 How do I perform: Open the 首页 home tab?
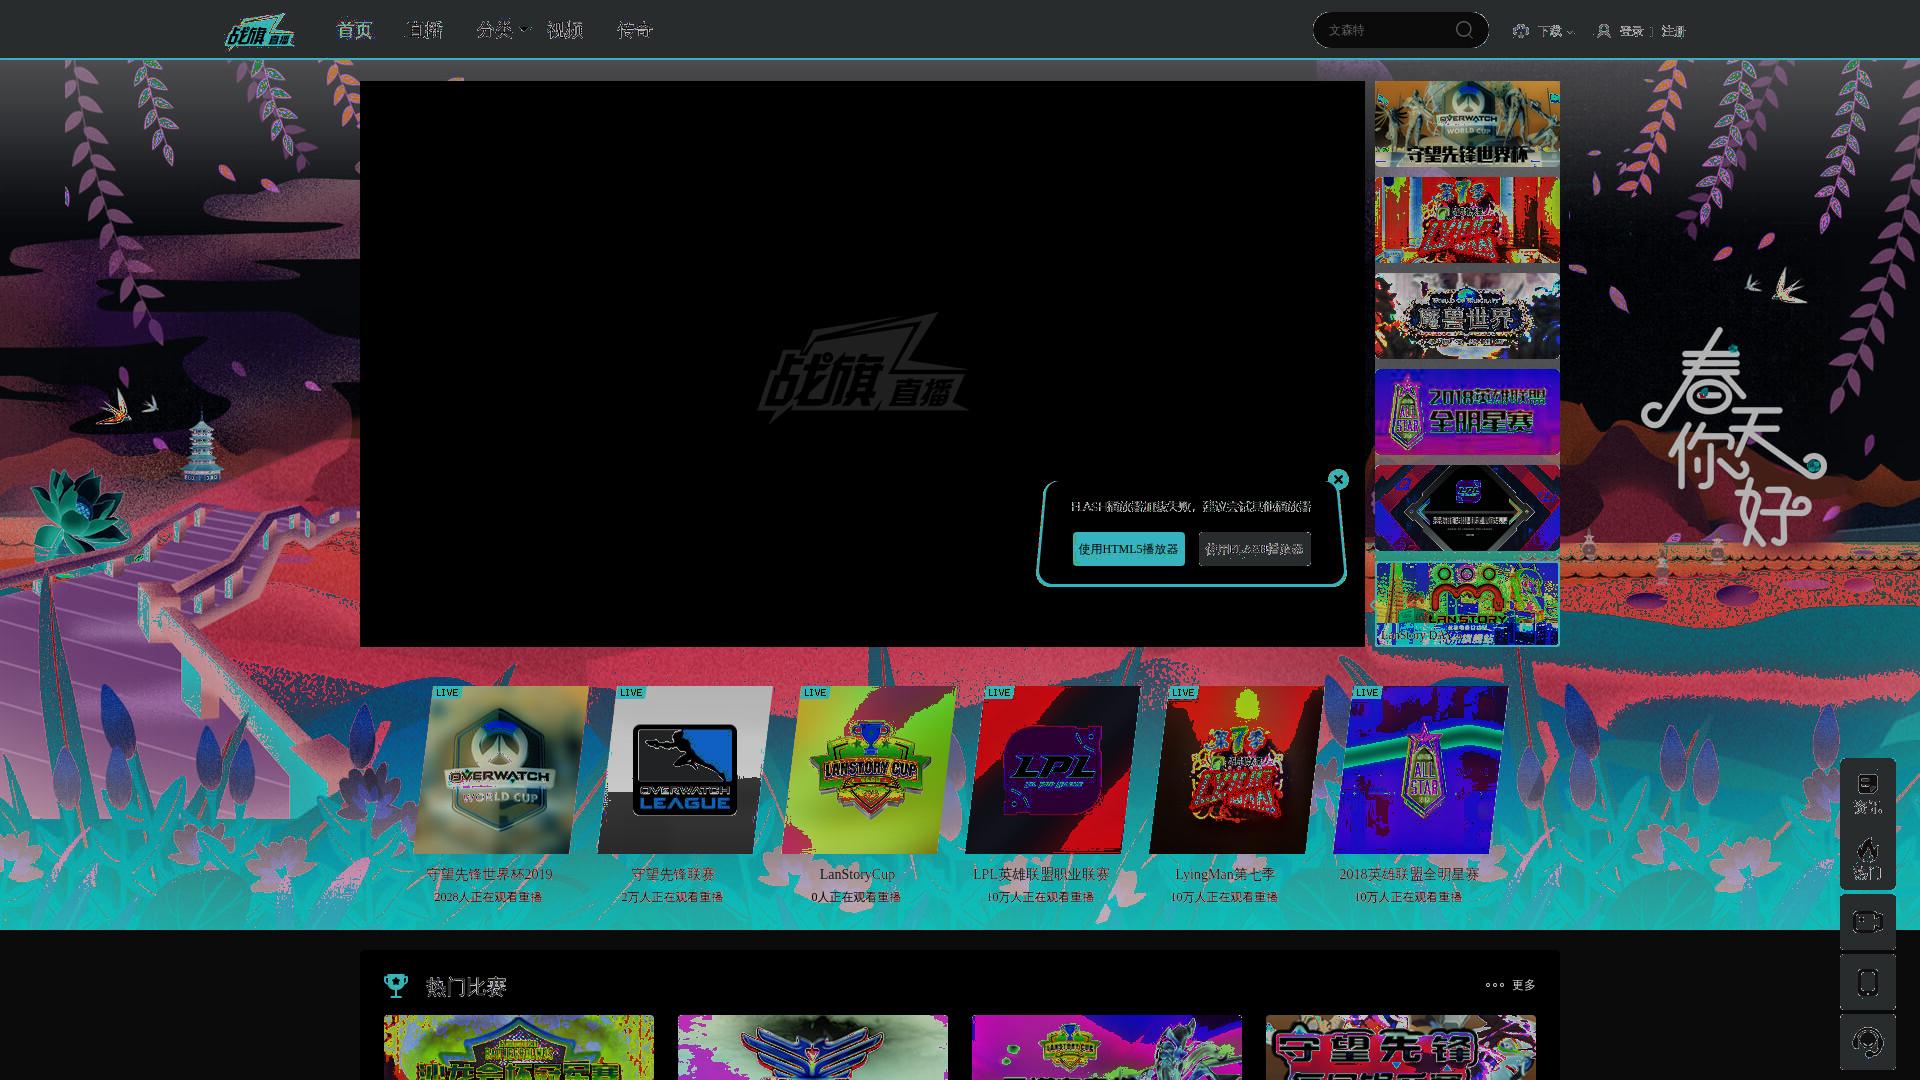coord(354,30)
